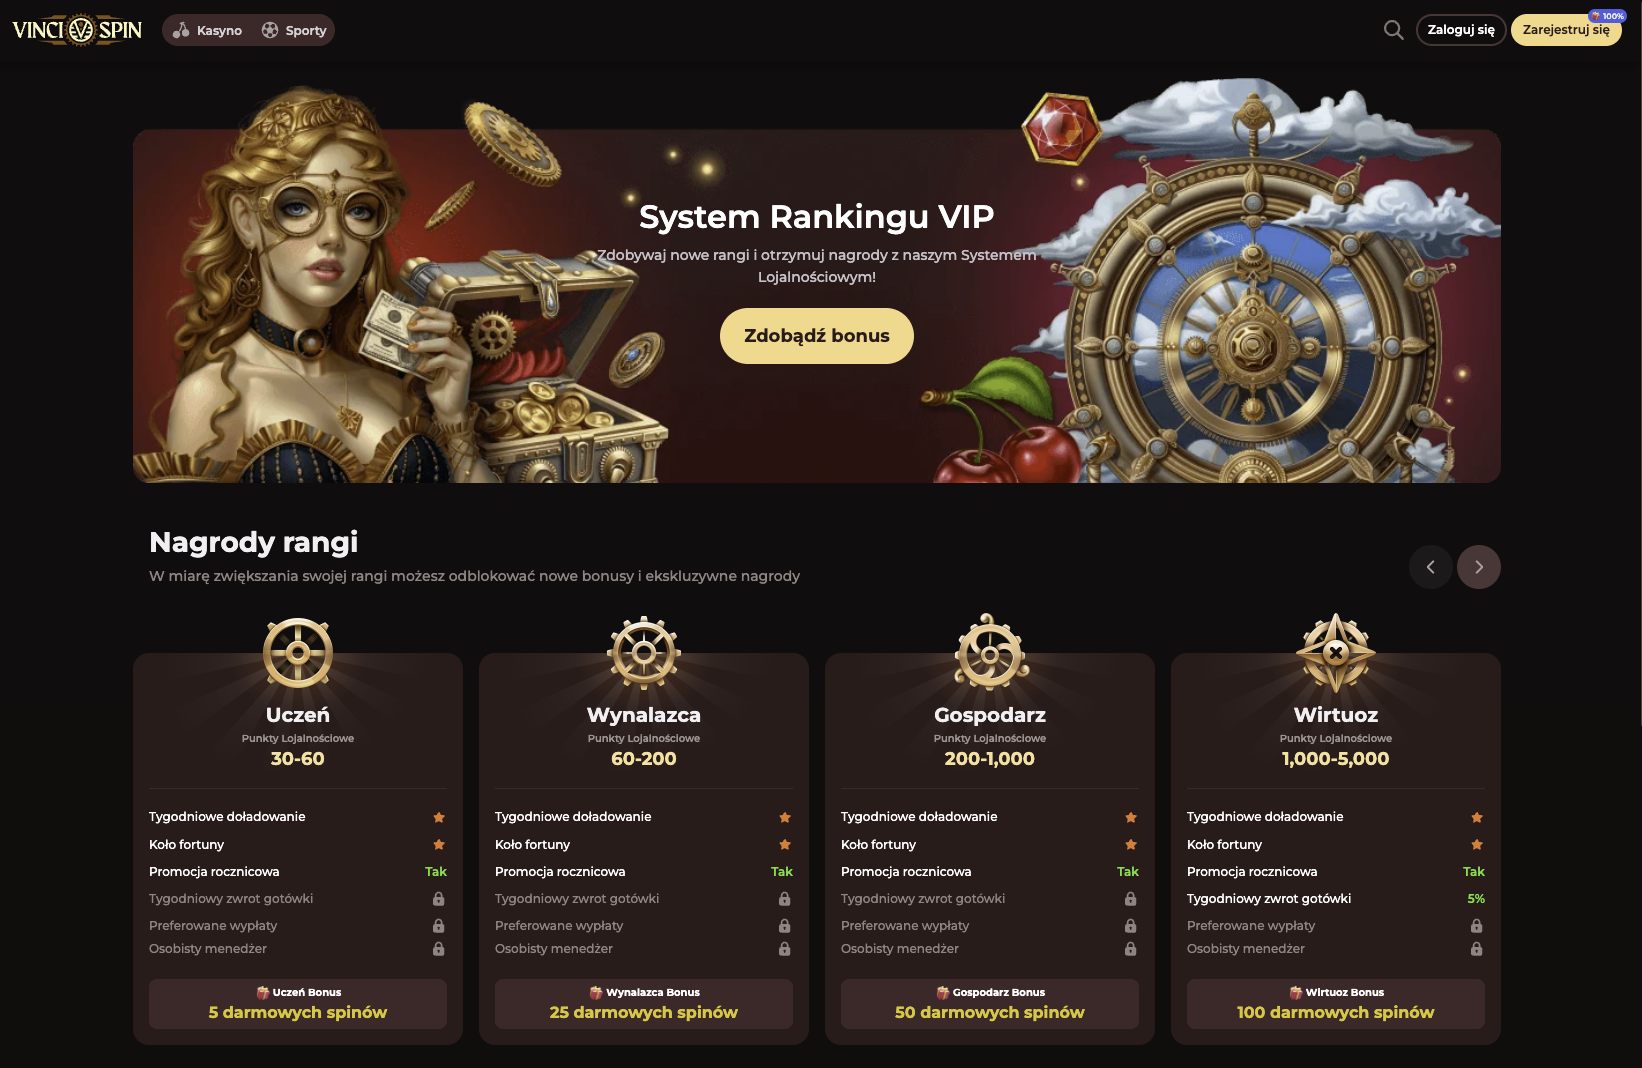Click Wynalazca's Tygodniowe doładowanie star

click(785, 817)
